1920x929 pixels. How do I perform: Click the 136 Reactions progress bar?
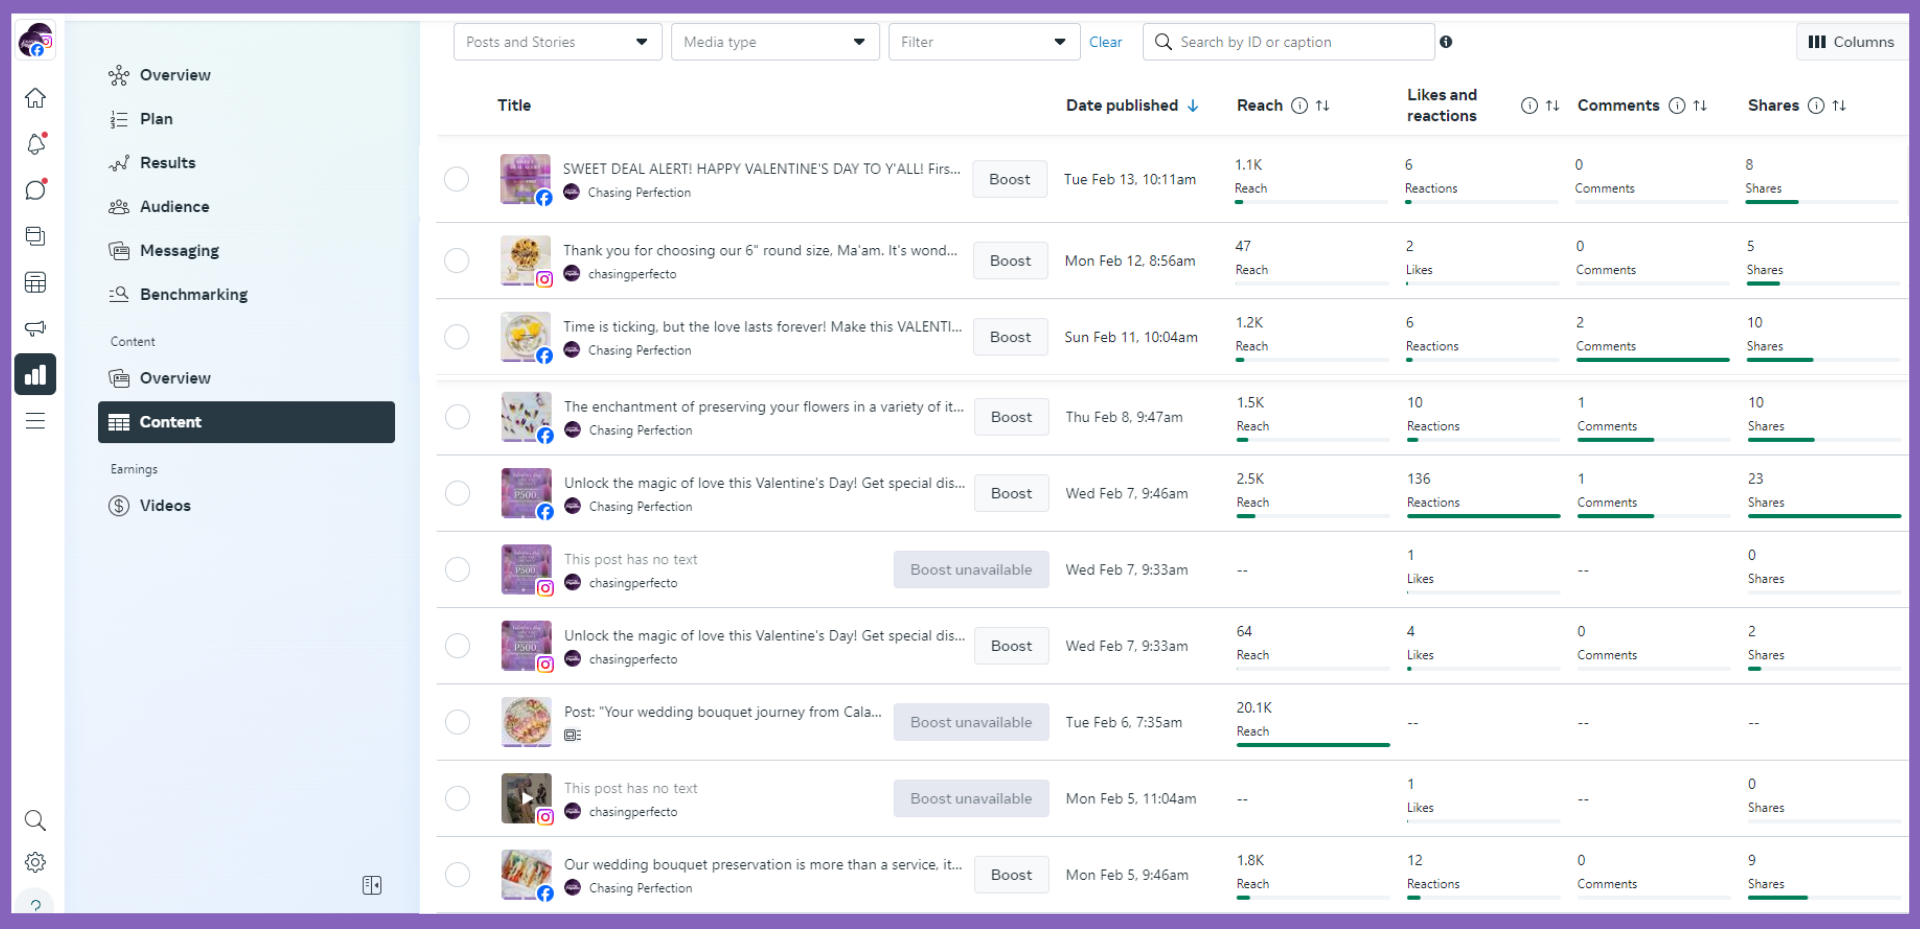click(1484, 516)
